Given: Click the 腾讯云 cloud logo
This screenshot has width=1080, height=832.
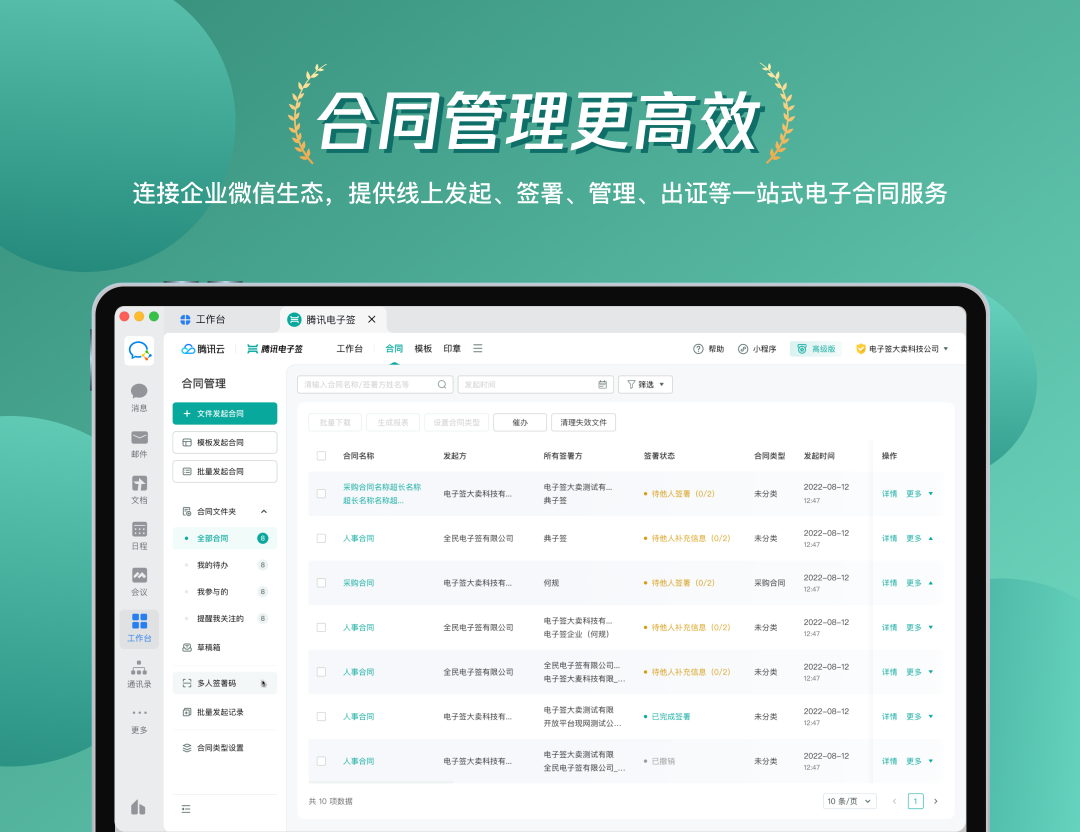Looking at the screenshot, I should tap(203, 349).
